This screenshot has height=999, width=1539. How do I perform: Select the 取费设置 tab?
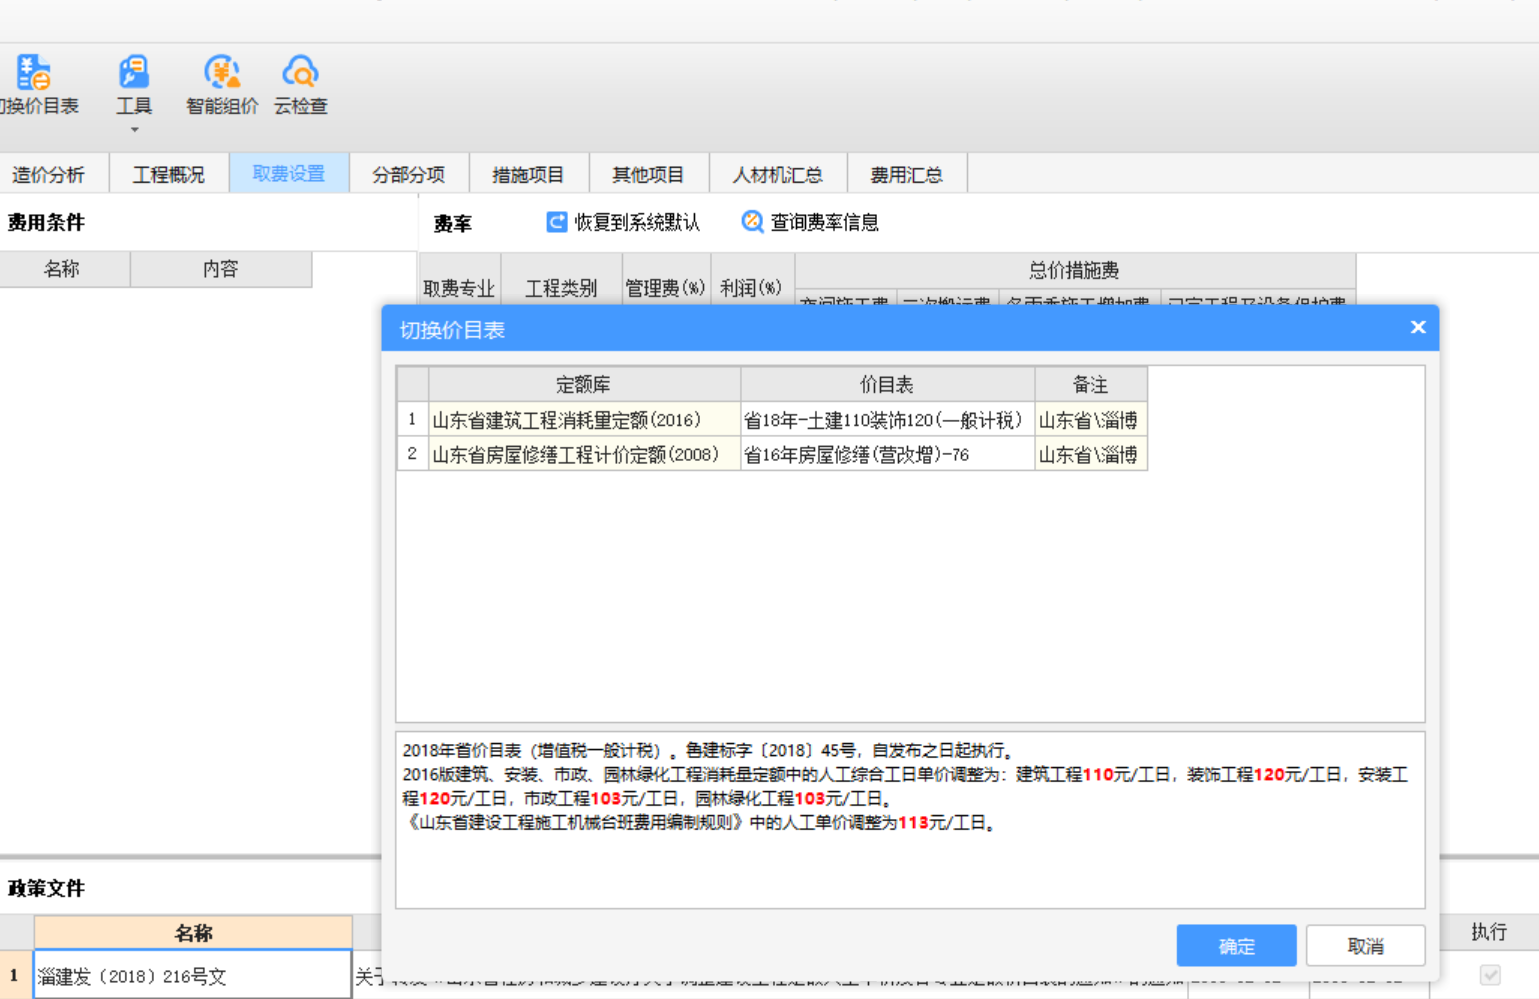tap(289, 174)
